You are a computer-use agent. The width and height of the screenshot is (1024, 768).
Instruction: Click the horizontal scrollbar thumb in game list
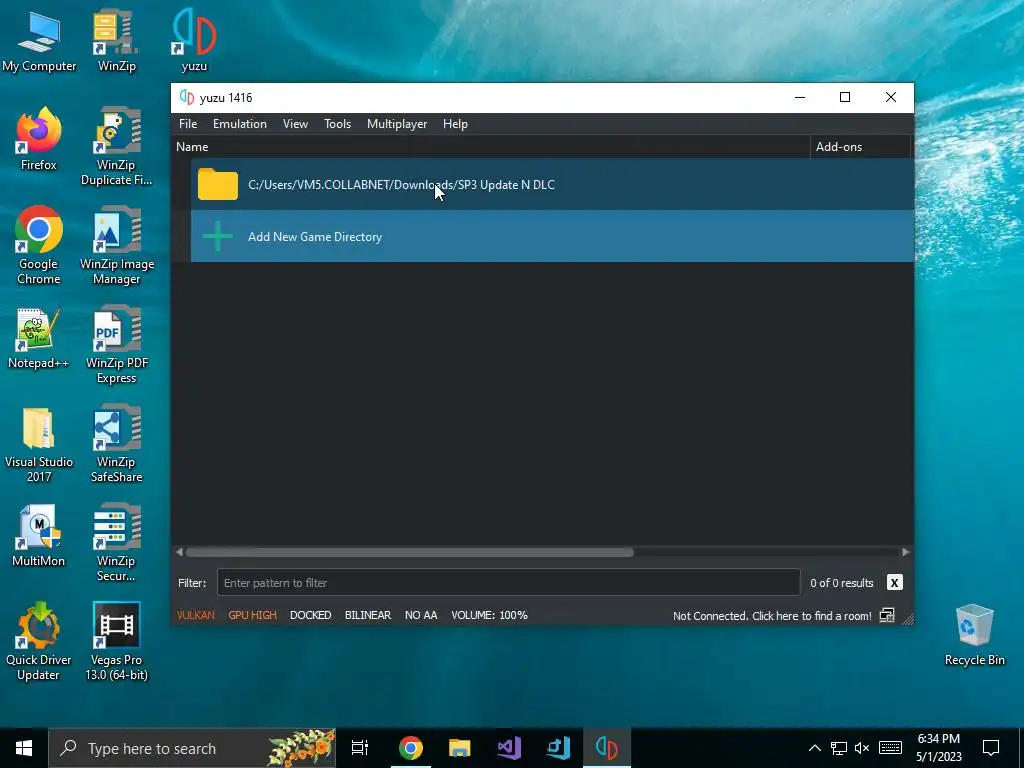(409, 552)
